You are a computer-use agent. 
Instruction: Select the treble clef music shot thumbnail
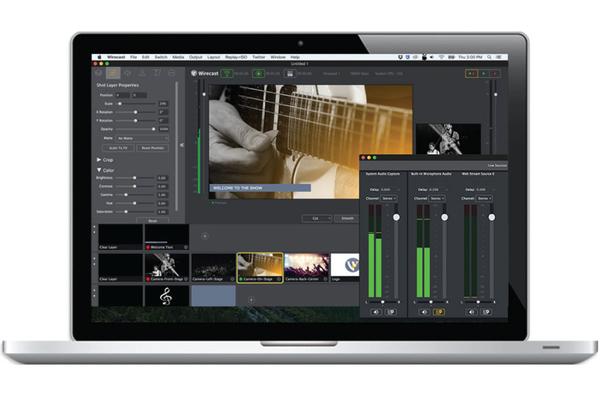tap(166, 296)
